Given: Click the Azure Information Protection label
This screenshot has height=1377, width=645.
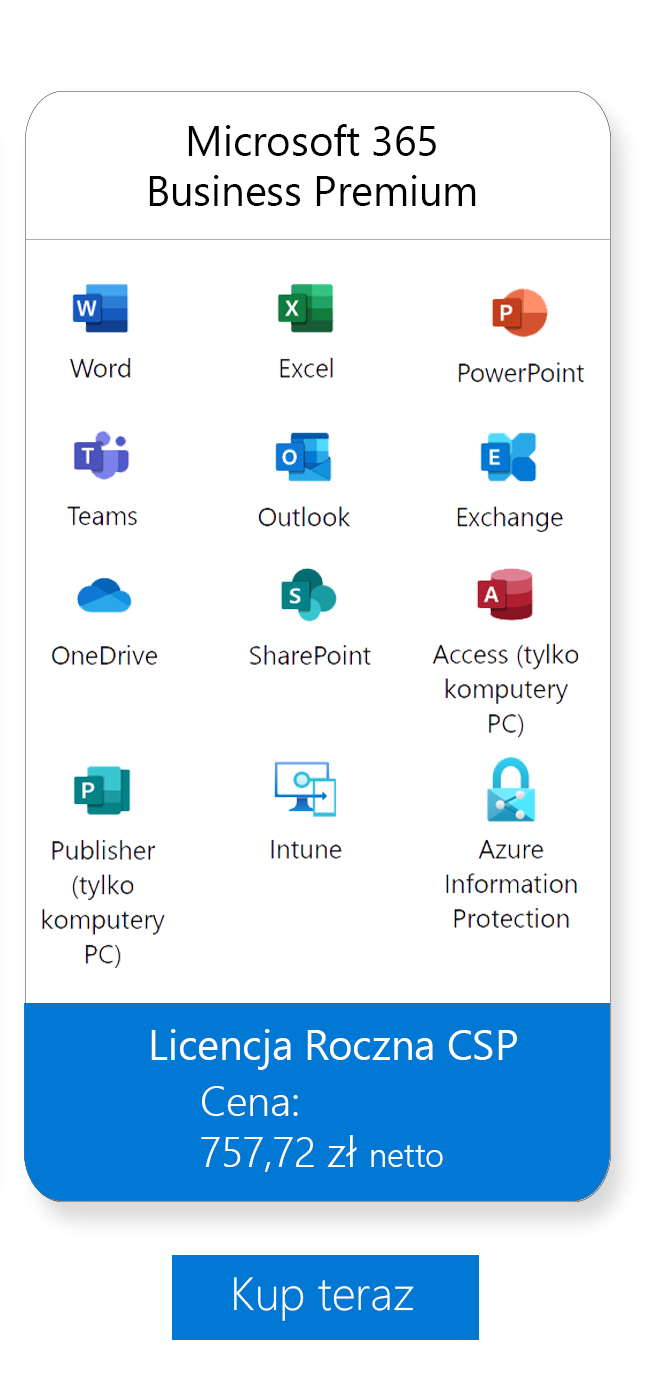Looking at the screenshot, I should point(511,884).
